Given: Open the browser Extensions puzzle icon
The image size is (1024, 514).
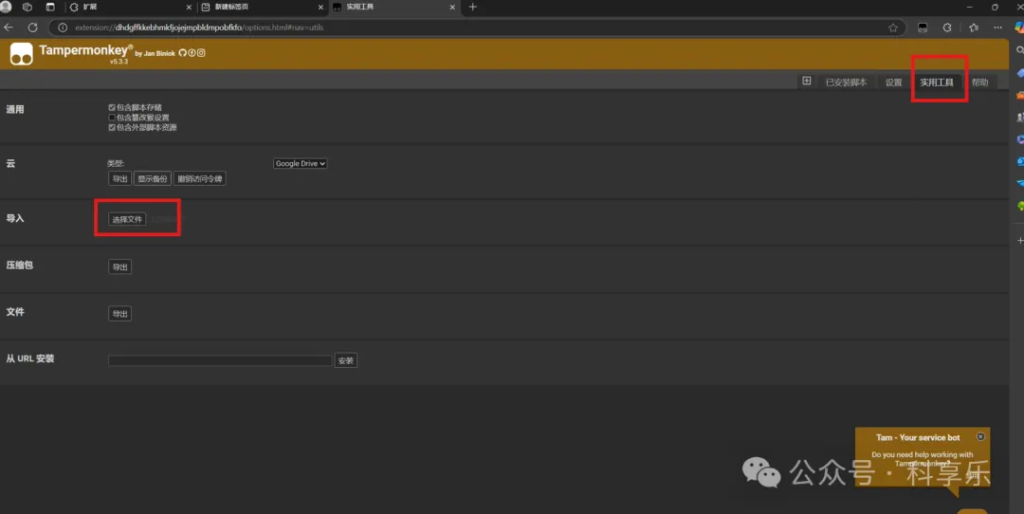Looking at the screenshot, I should (947, 27).
